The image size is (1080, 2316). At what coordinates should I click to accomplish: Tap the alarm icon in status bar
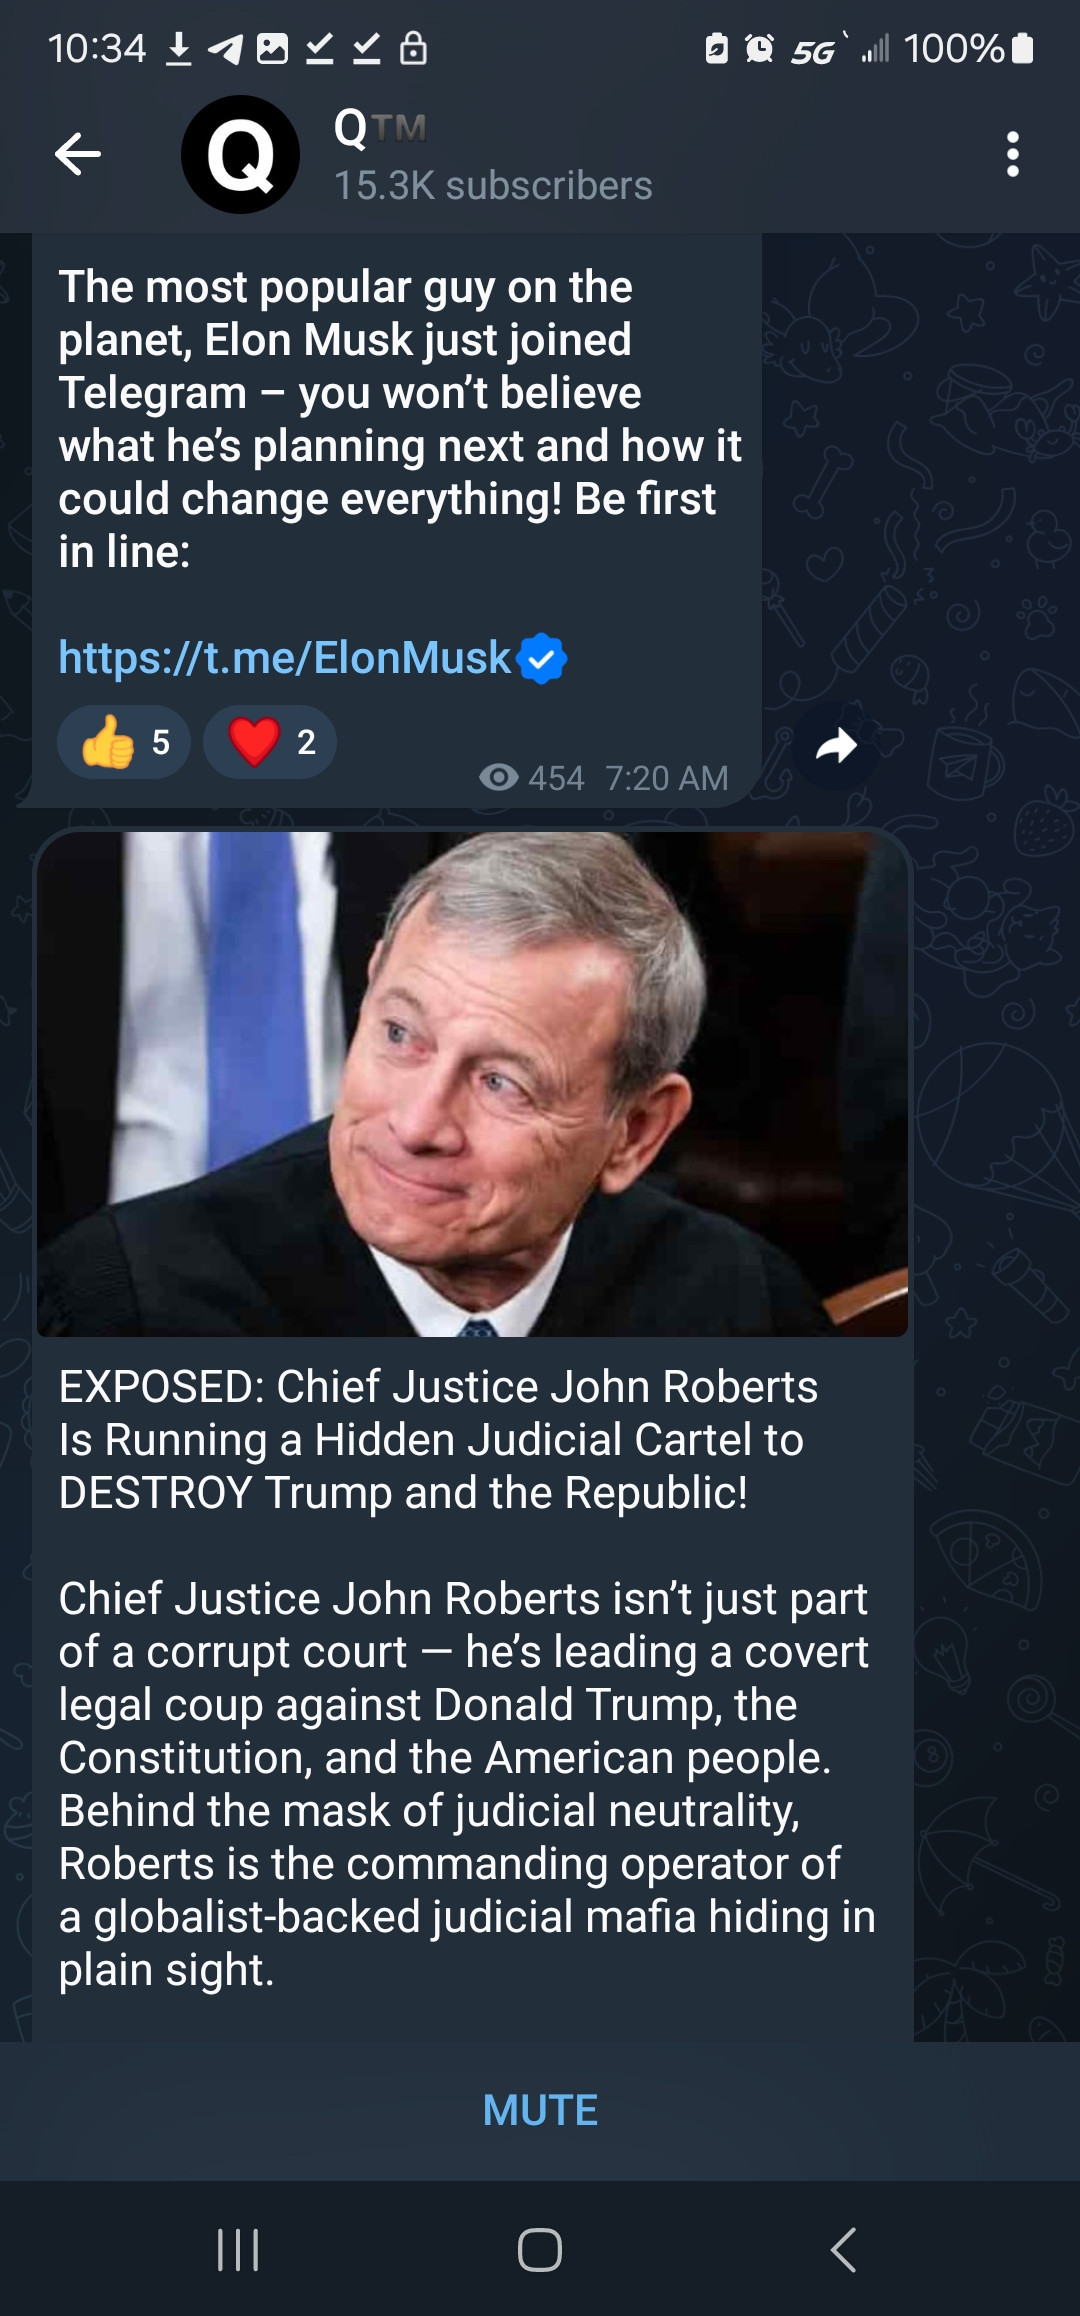point(760,48)
